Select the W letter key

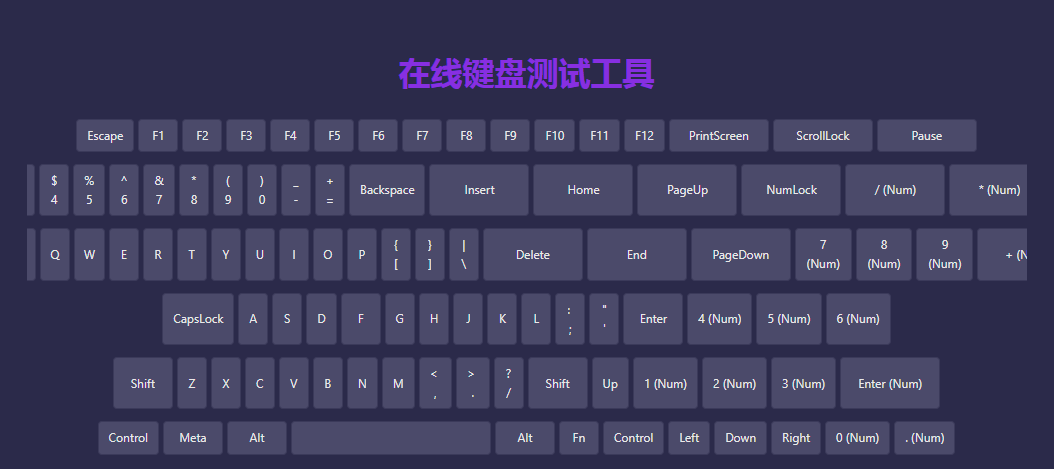click(89, 255)
